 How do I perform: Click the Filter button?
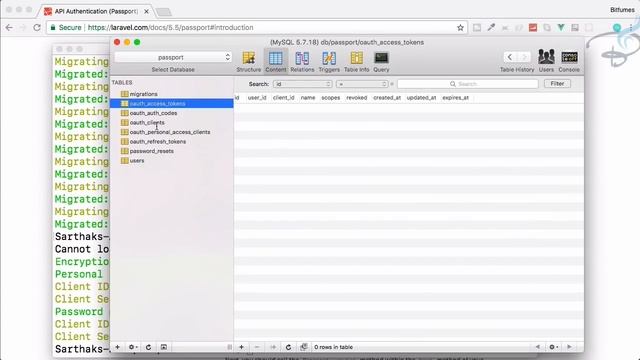click(557, 84)
